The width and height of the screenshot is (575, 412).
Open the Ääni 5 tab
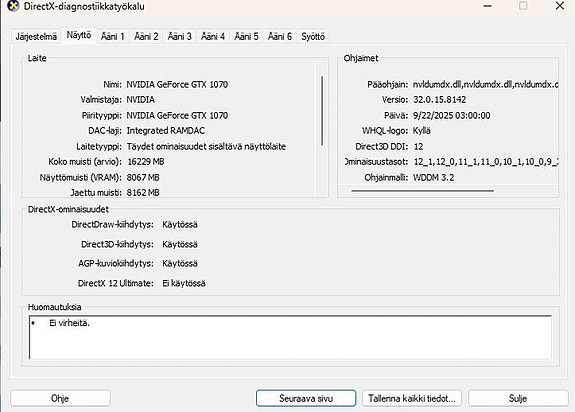tap(246, 37)
